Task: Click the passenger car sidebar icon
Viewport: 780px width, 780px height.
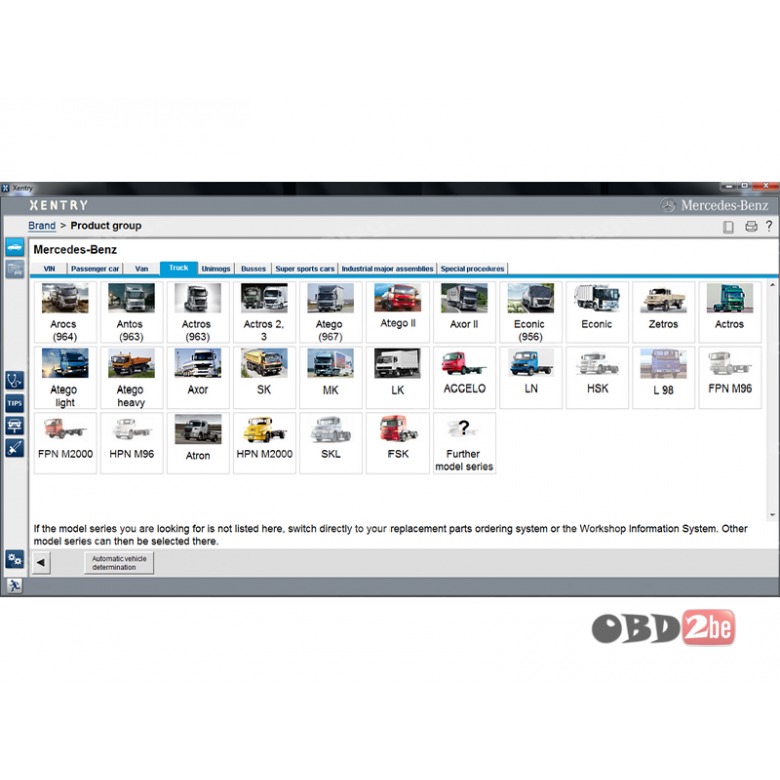Action: (15, 247)
